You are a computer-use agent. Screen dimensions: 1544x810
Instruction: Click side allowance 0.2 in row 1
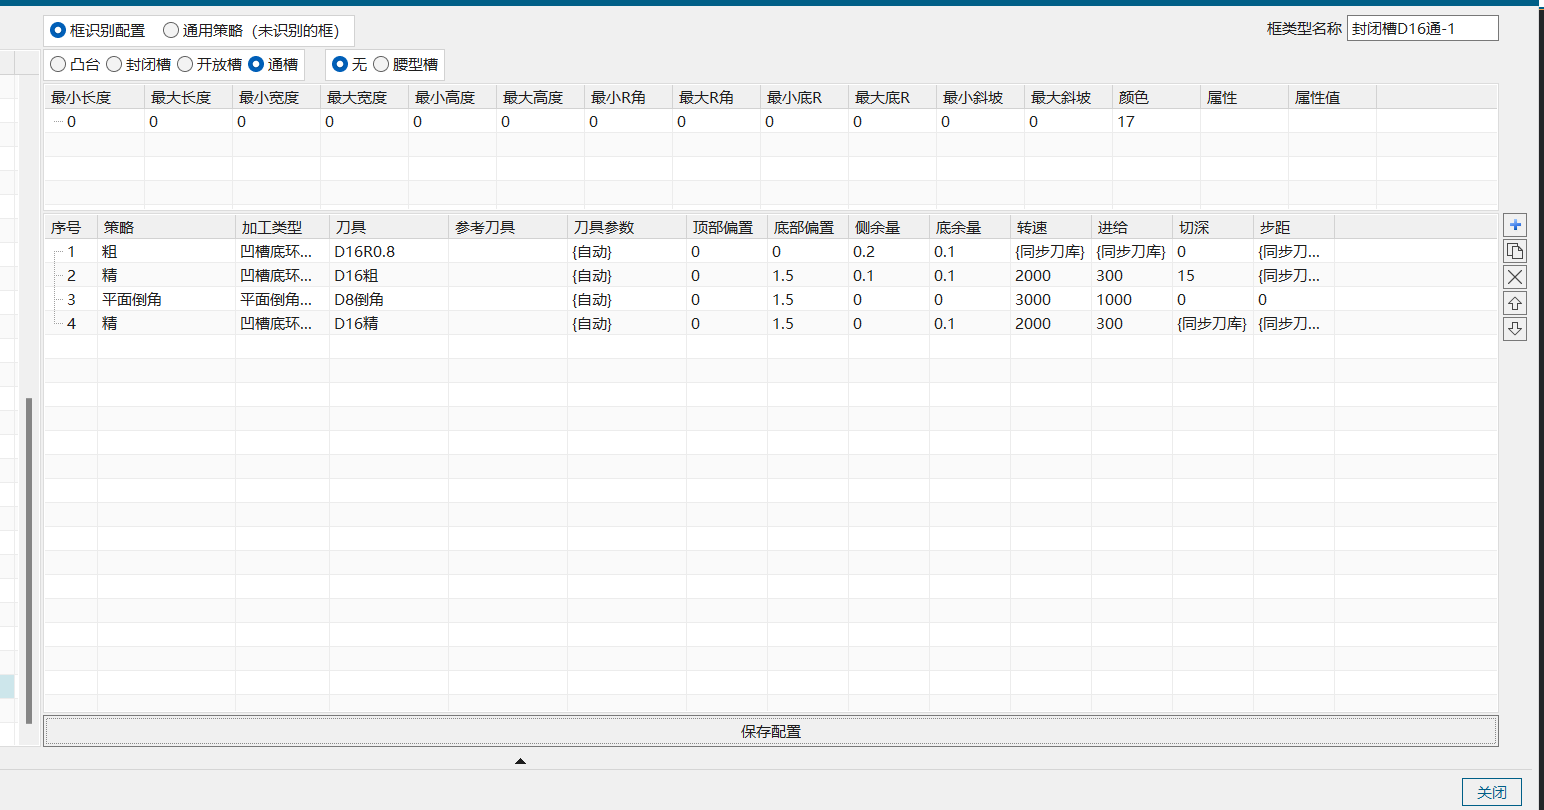[x=889, y=251]
